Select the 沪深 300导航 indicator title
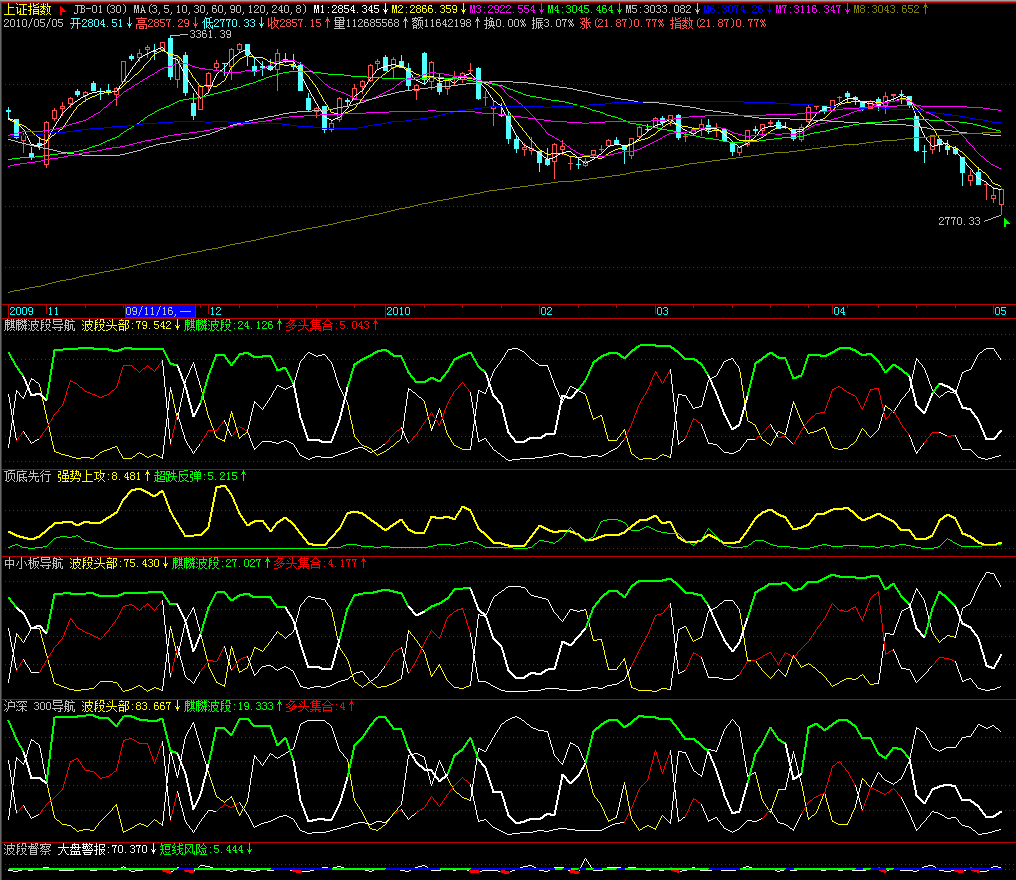 (40, 706)
